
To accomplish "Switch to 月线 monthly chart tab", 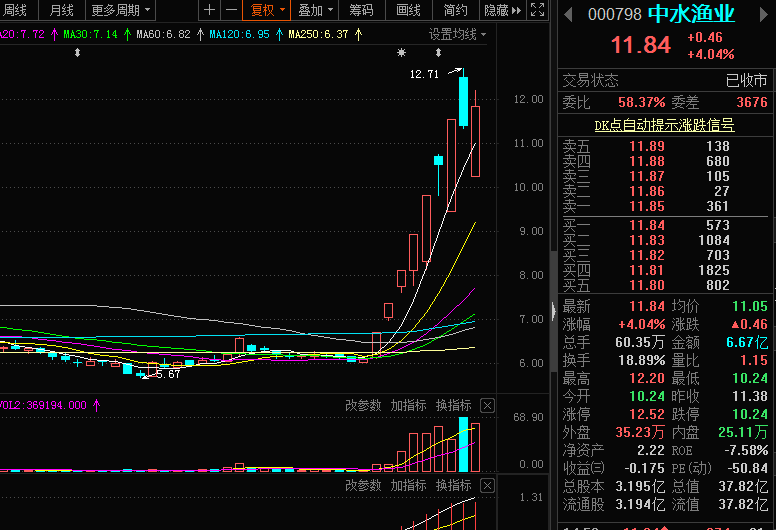I will tap(61, 10).
